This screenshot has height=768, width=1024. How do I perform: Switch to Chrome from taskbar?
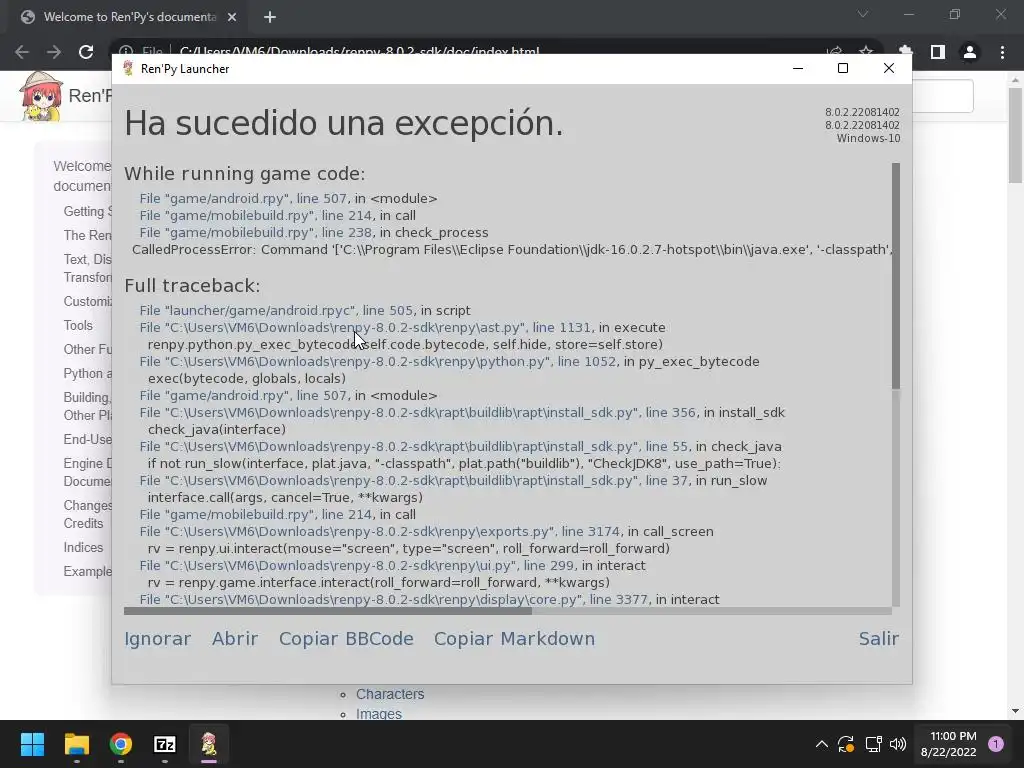point(121,744)
